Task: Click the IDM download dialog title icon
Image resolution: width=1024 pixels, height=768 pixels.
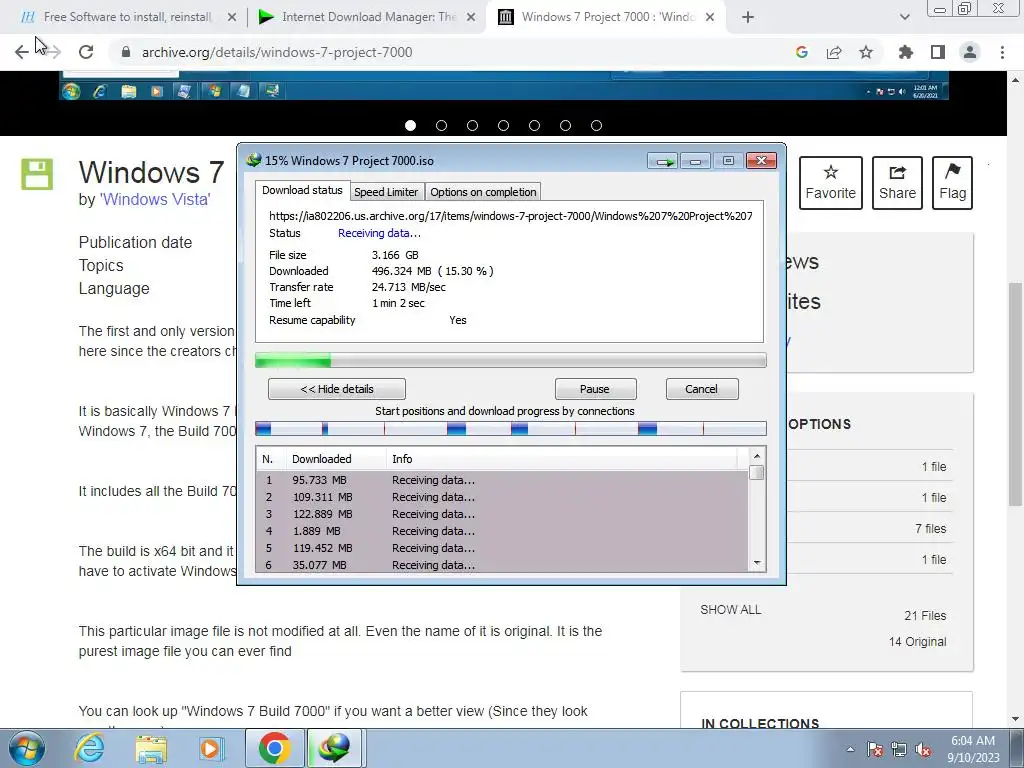Action: click(x=254, y=160)
